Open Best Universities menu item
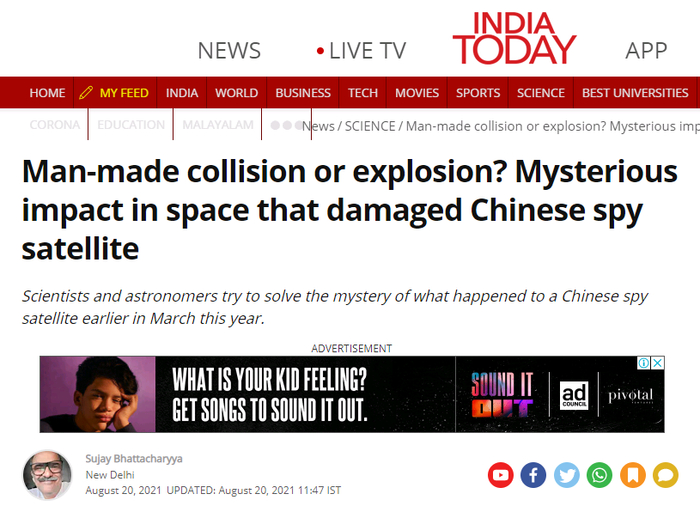 click(635, 93)
